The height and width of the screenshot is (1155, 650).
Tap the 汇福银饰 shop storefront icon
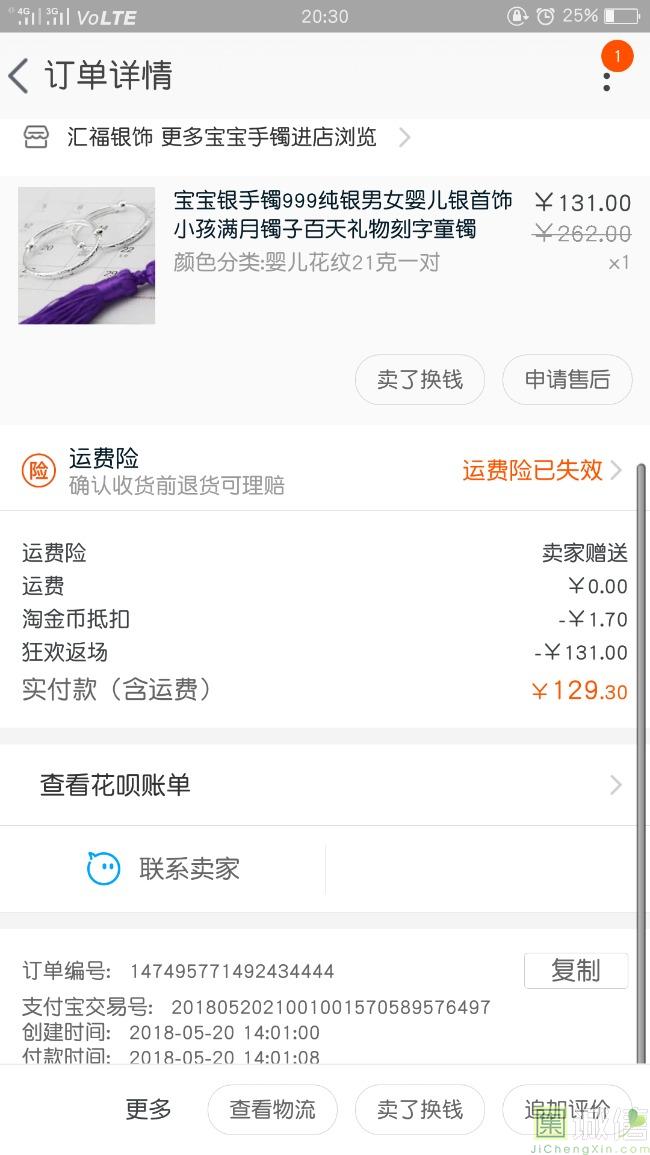coord(36,137)
